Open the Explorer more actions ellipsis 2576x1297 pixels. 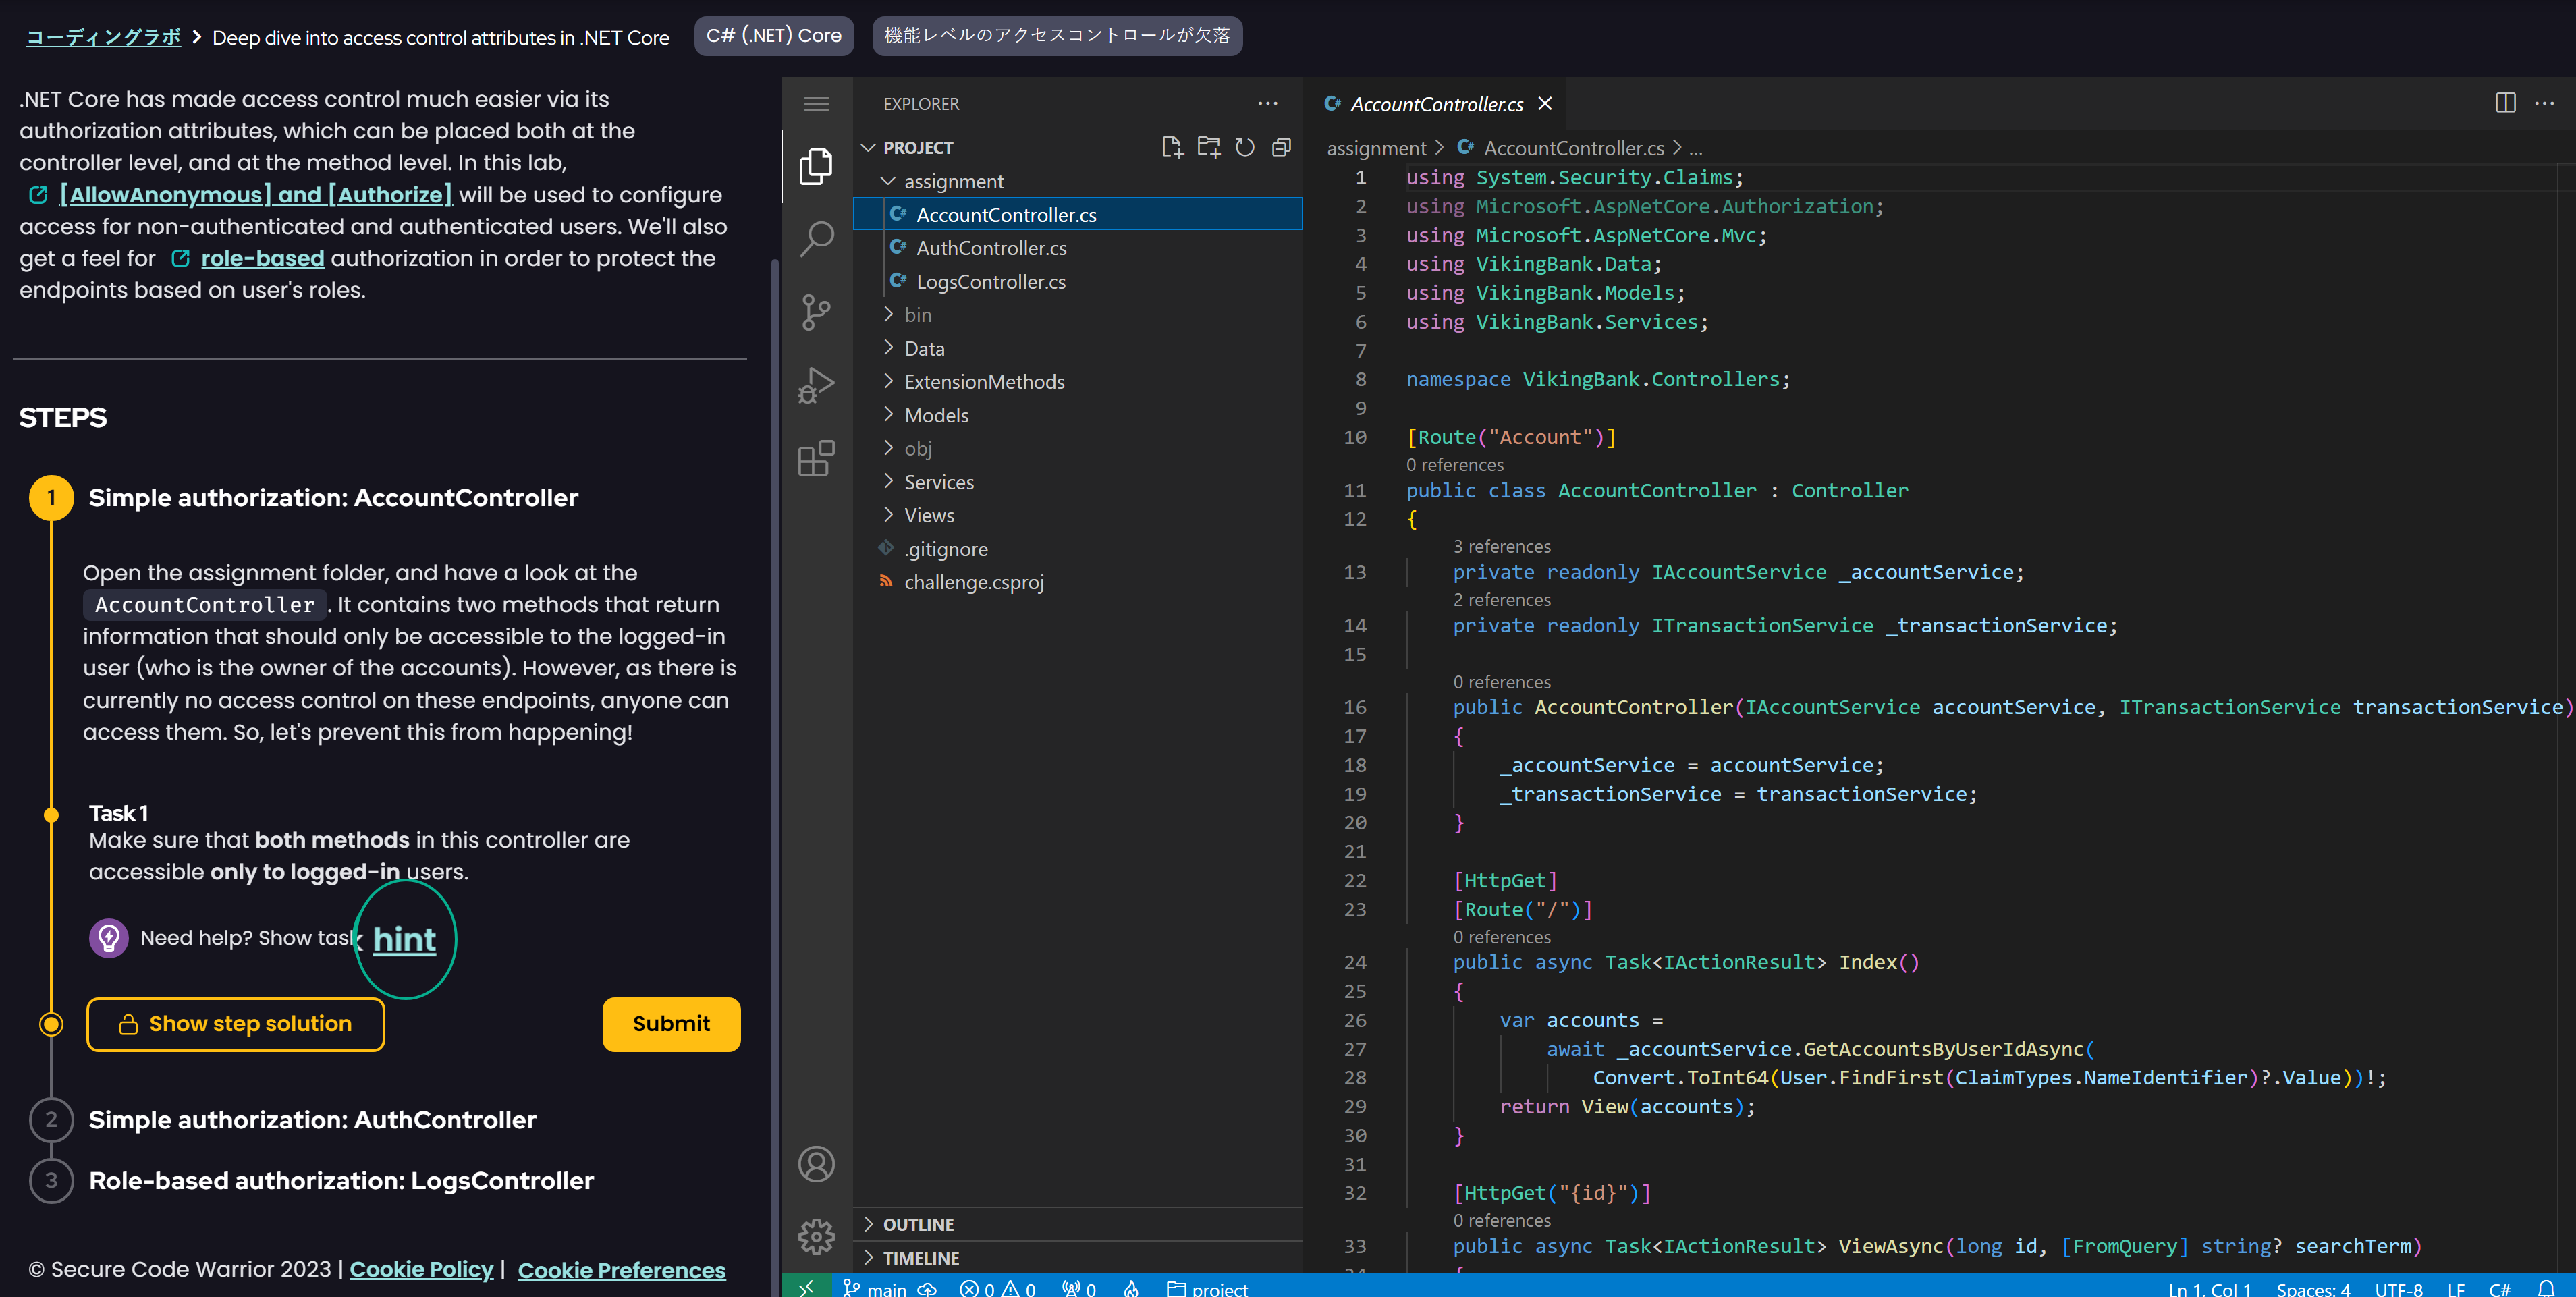[x=1267, y=104]
